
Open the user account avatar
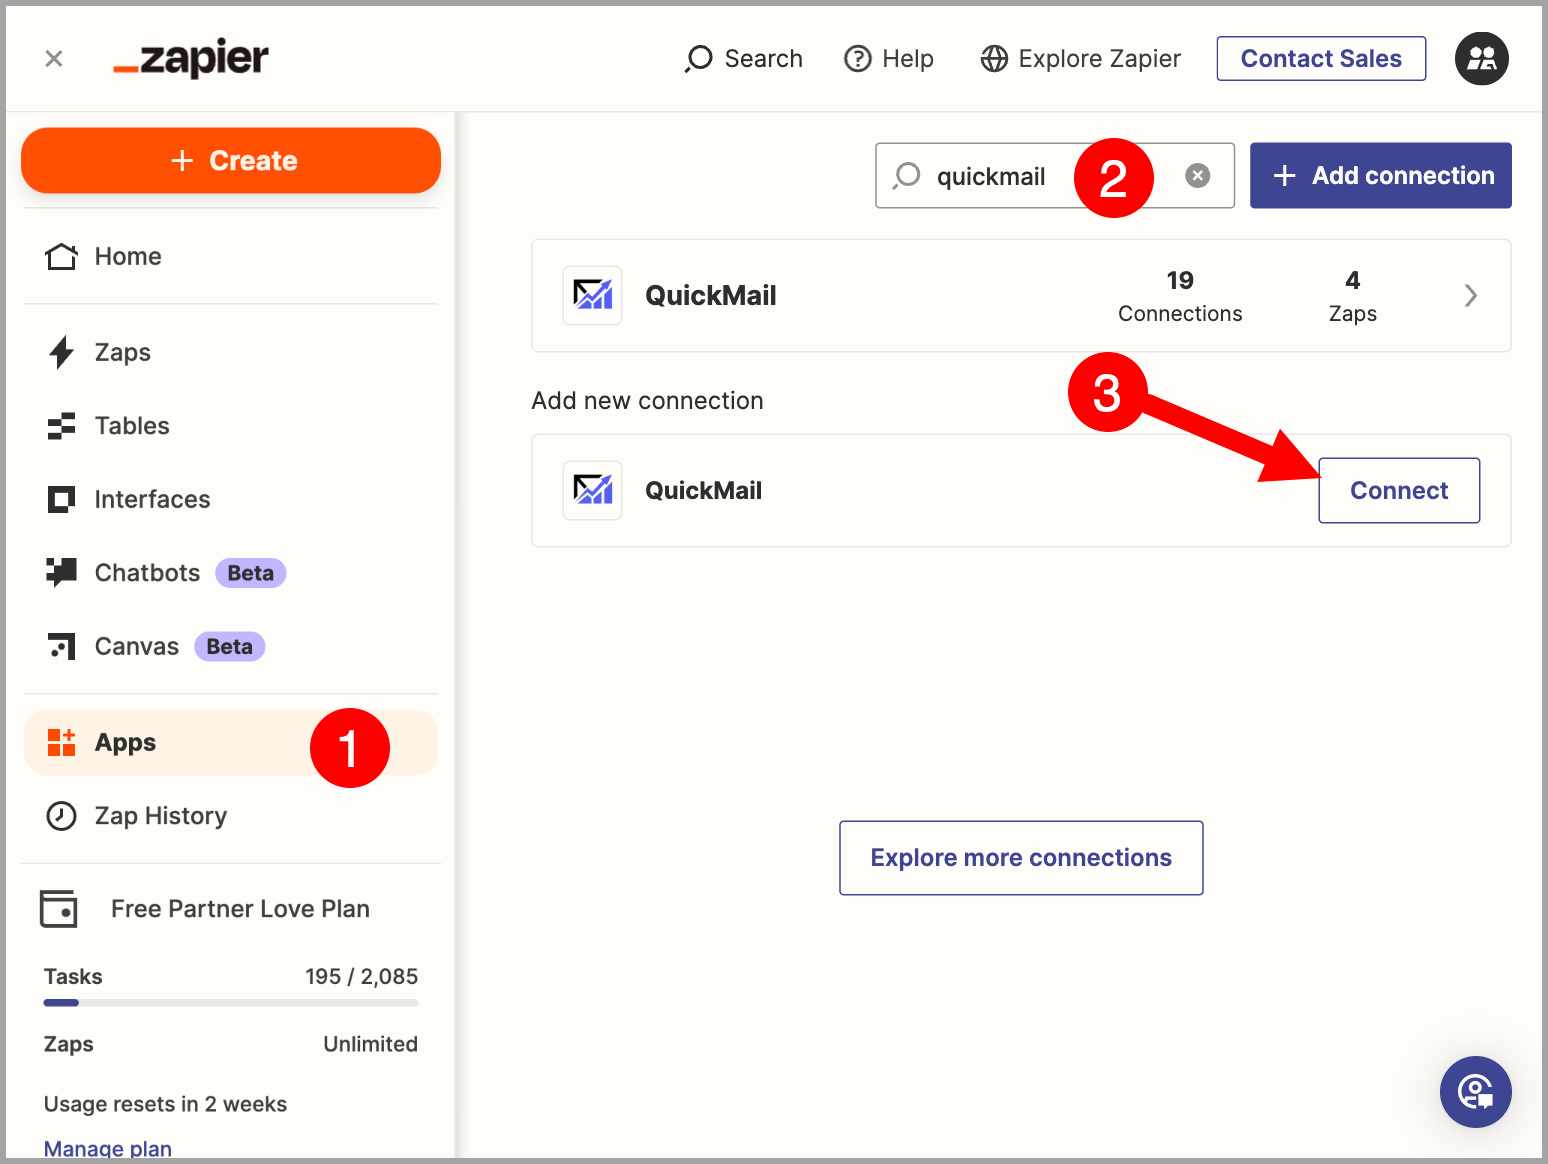point(1482,59)
